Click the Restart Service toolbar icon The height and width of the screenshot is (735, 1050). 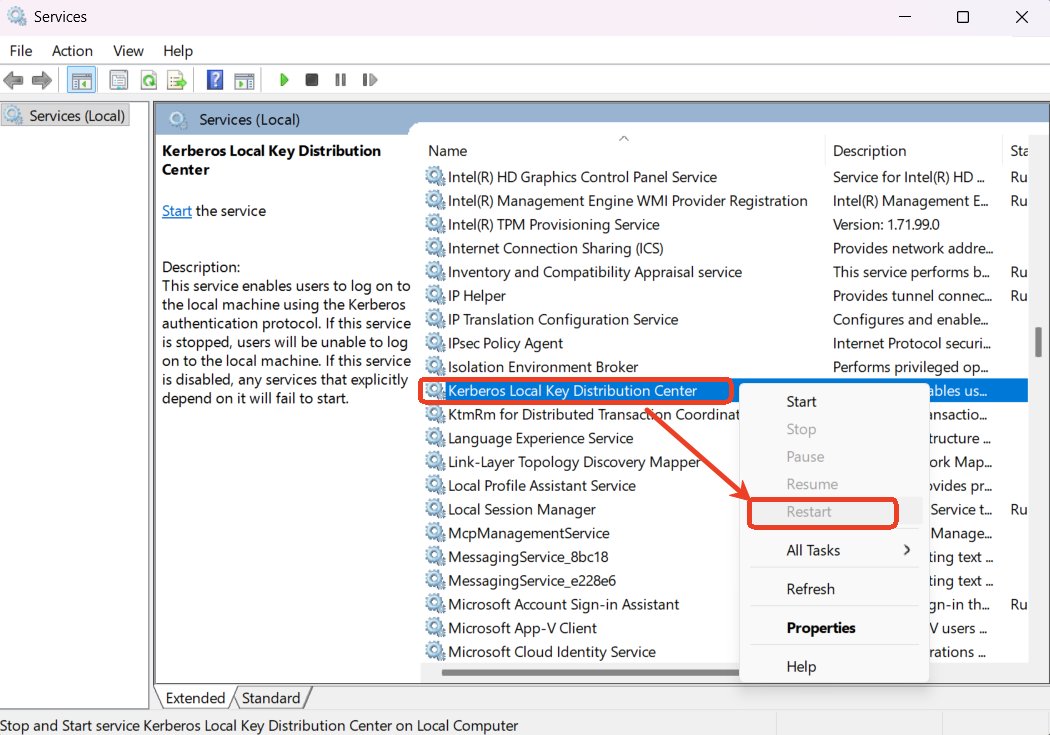370,80
